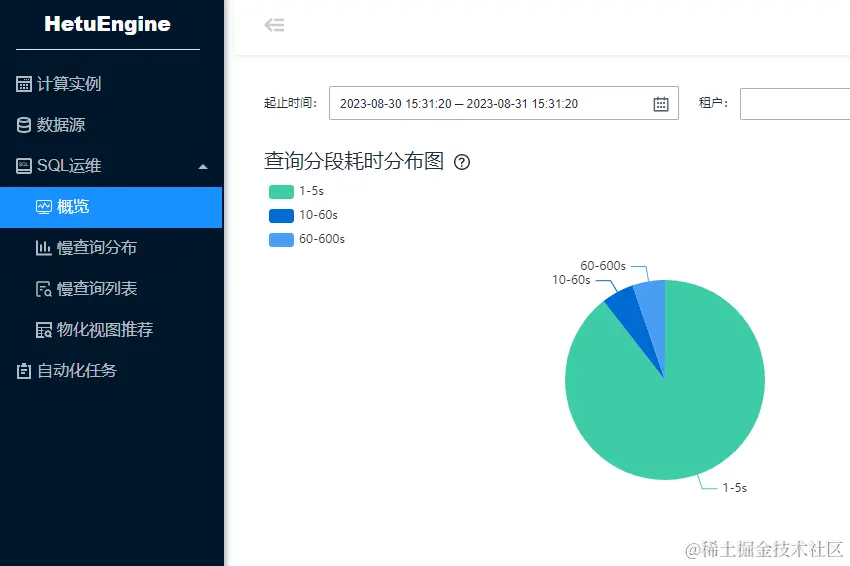Click the 租户 label
The width and height of the screenshot is (850, 566).
point(713,102)
